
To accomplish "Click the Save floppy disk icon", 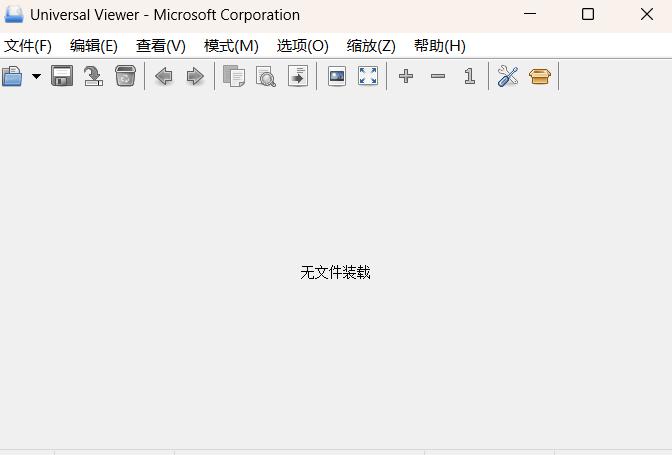I will [62, 76].
